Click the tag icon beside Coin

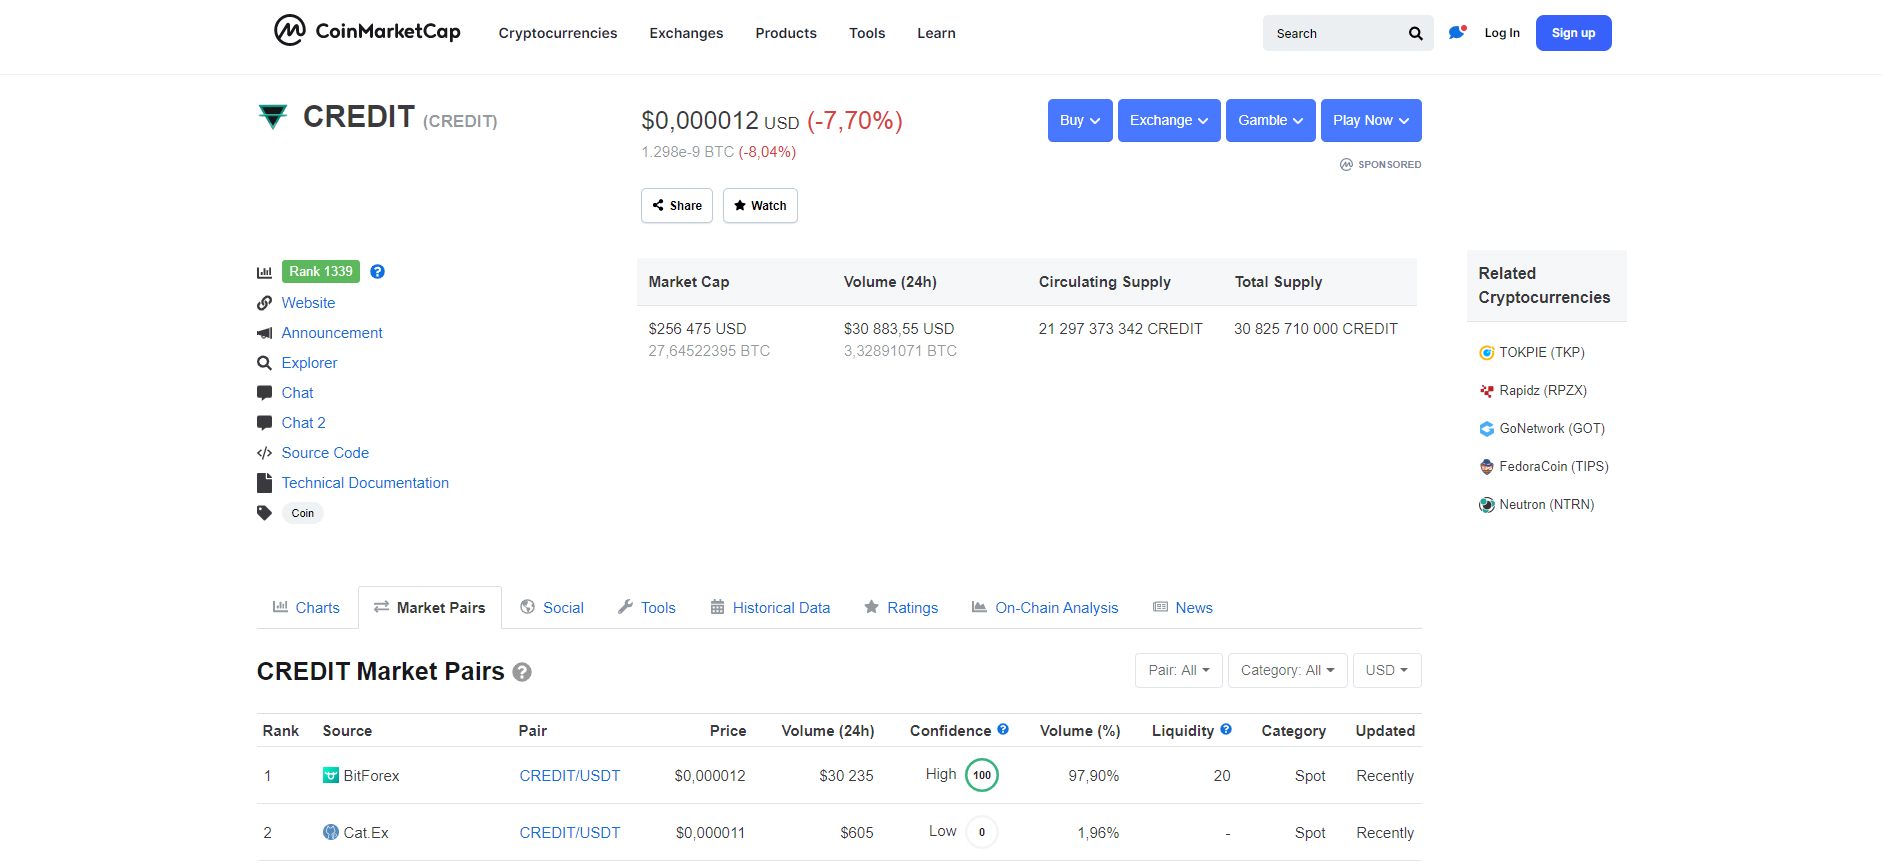pos(264,513)
